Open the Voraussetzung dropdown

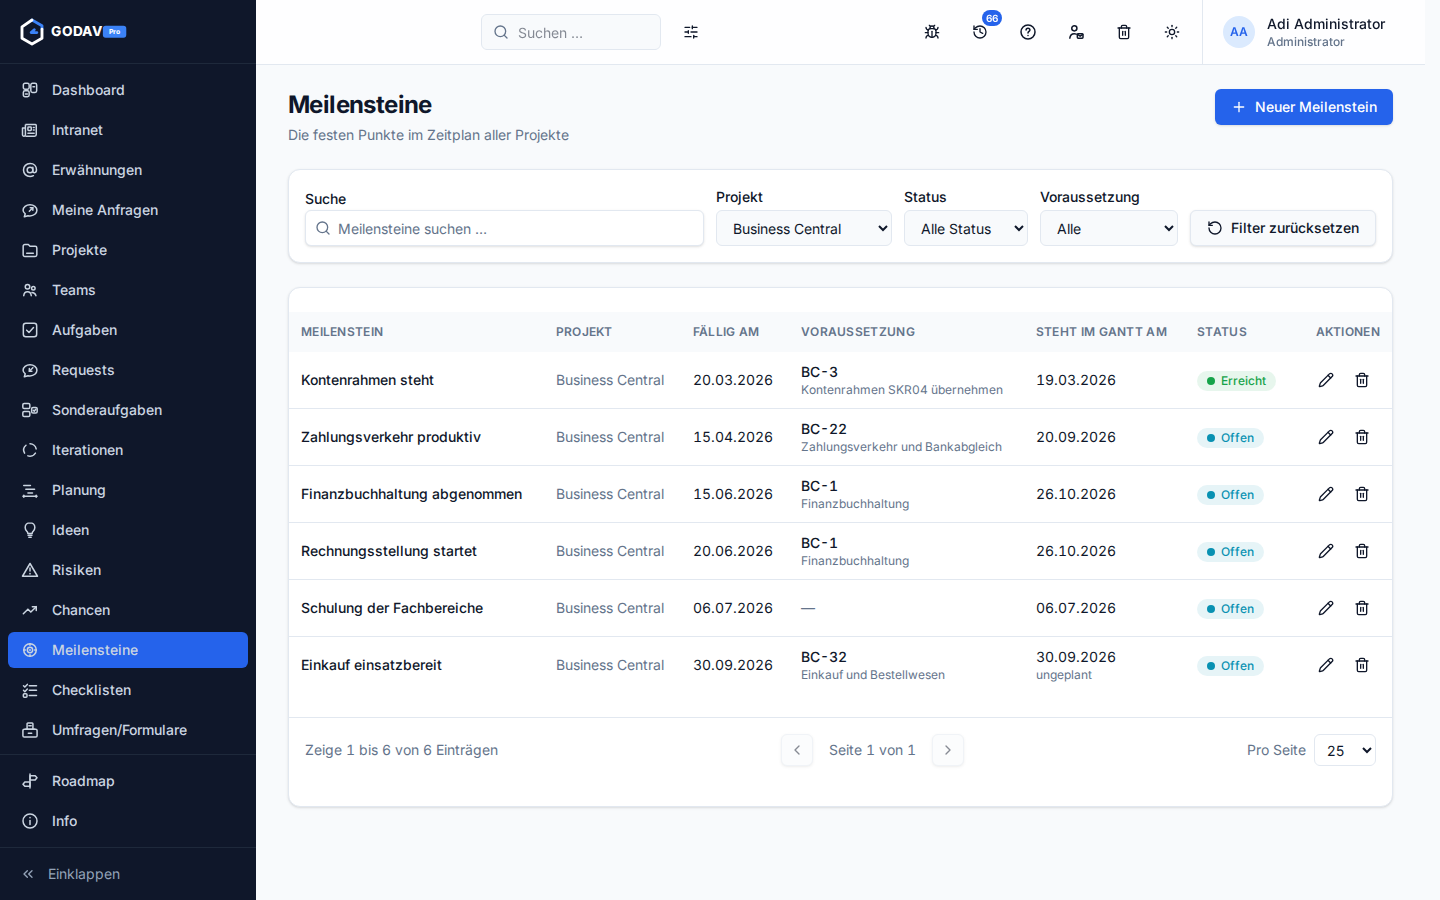(x=1109, y=228)
